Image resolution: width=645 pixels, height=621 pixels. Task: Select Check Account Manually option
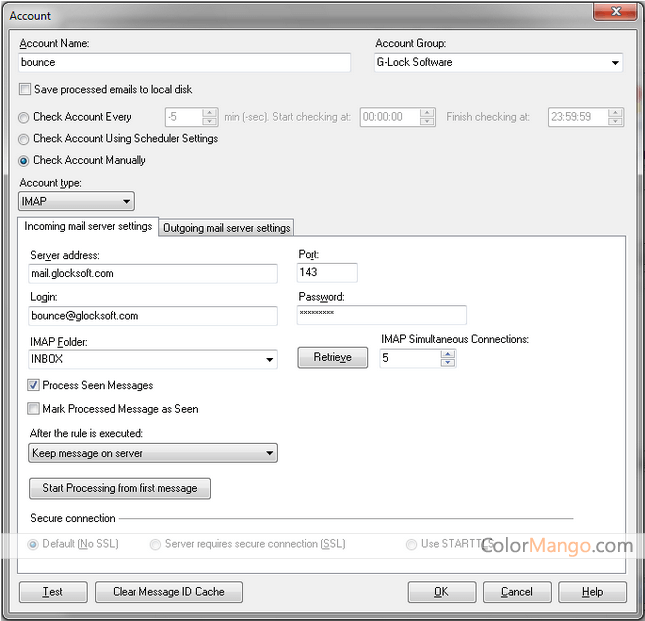pyautogui.click(x=24, y=160)
